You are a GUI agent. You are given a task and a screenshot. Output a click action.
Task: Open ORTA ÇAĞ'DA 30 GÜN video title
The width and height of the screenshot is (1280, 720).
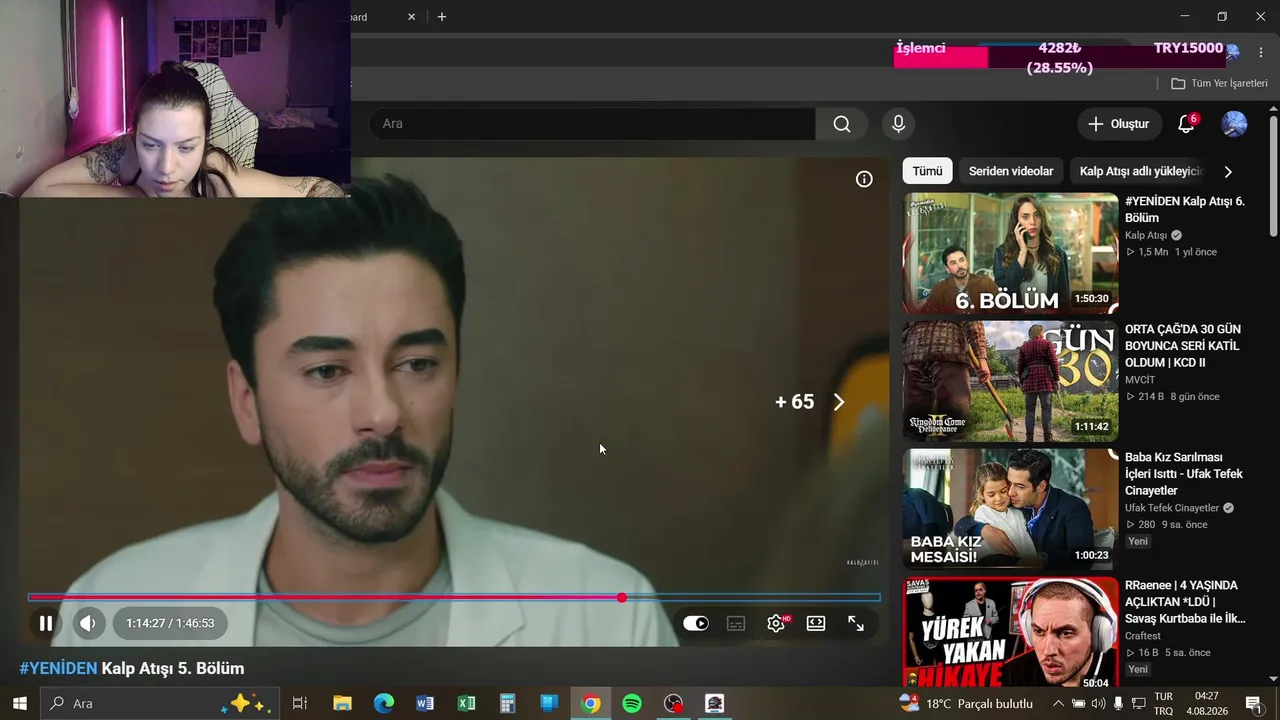point(1183,346)
